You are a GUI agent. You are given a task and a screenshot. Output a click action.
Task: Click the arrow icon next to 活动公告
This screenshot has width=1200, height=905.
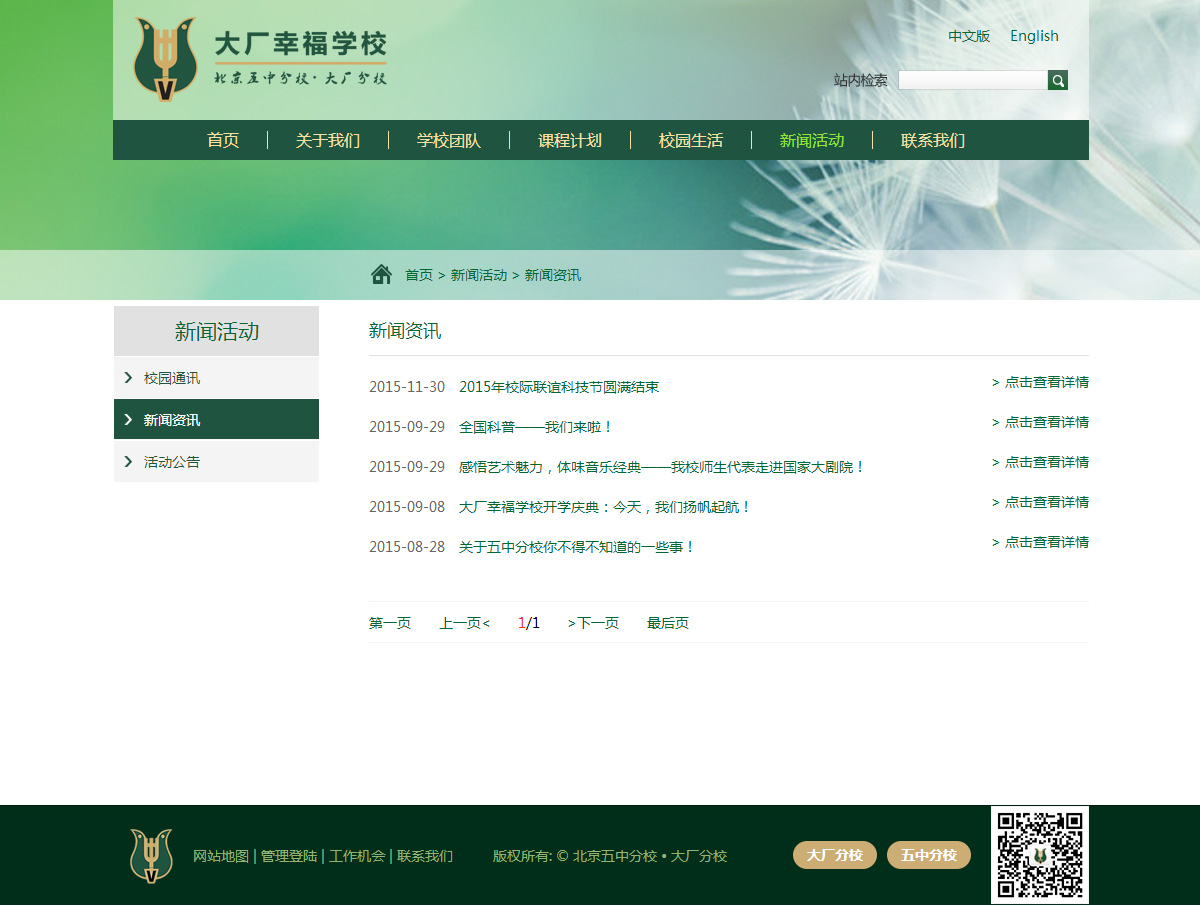point(128,461)
